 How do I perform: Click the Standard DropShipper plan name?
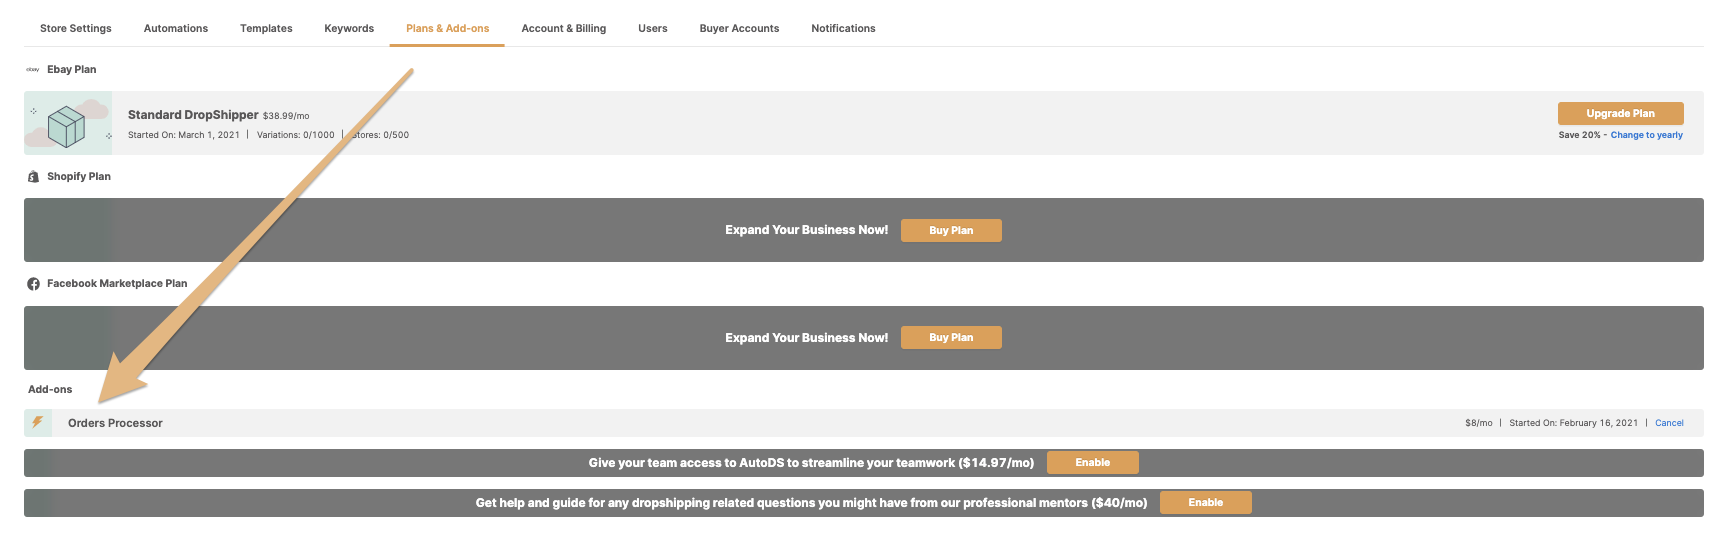193,115
